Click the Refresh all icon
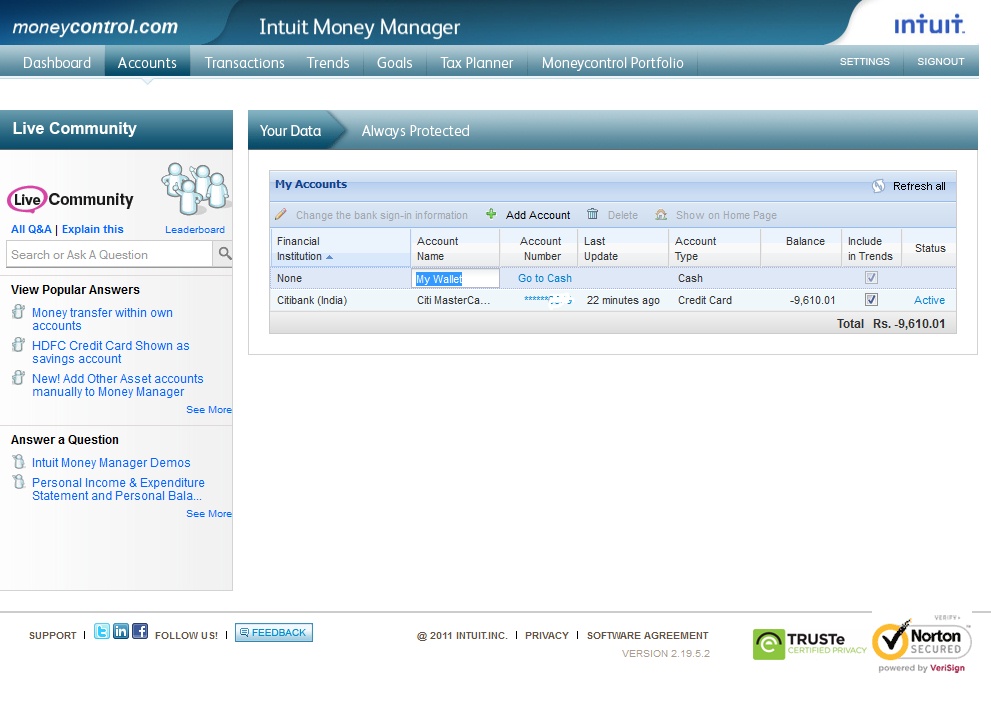This screenshot has width=991, height=713. tap(879, 186)
